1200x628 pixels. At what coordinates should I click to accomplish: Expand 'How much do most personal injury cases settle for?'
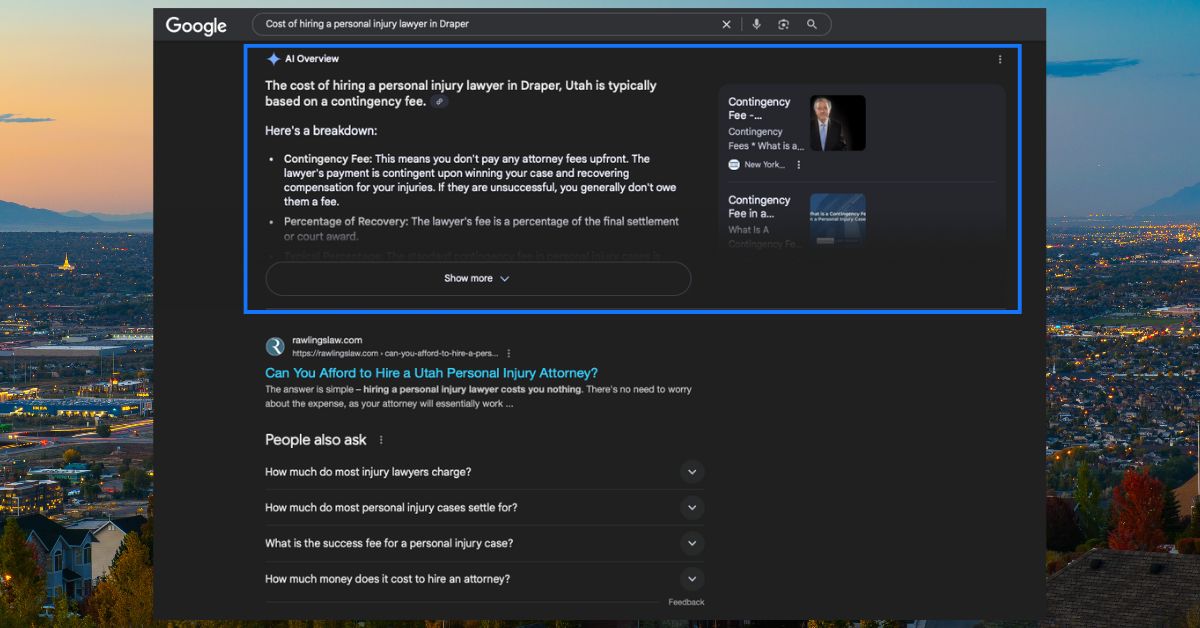point(485,508)
